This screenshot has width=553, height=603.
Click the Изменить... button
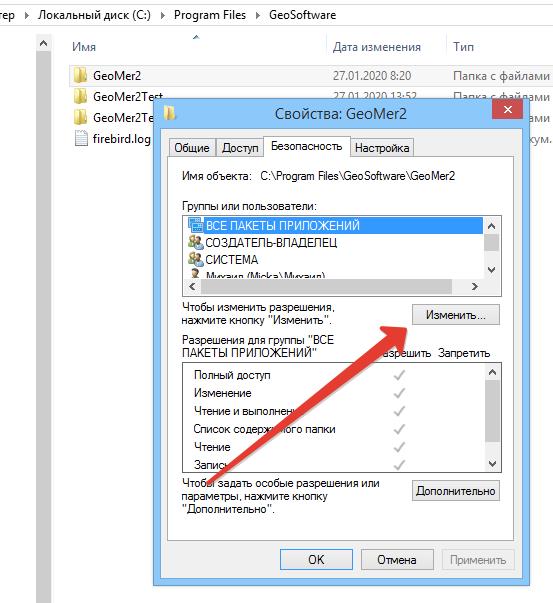pyautogui.click(x=456, y=315)
